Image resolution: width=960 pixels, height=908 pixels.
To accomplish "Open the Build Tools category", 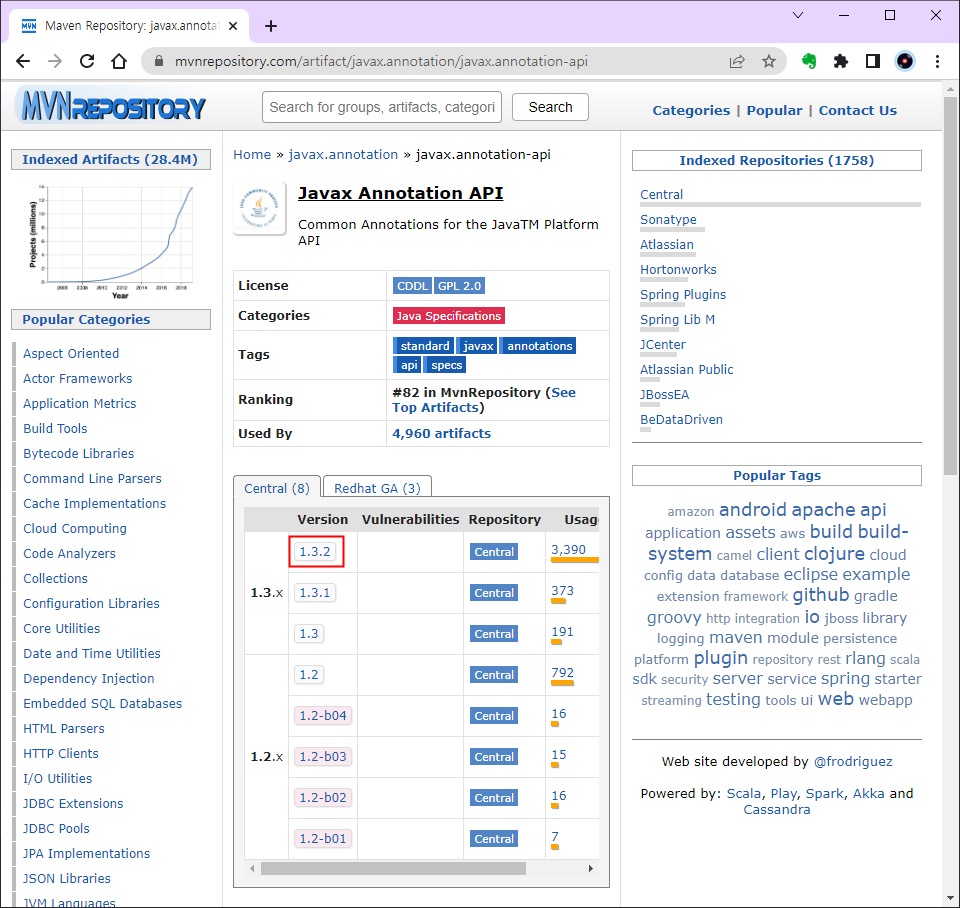I will (x=55, y=429).
